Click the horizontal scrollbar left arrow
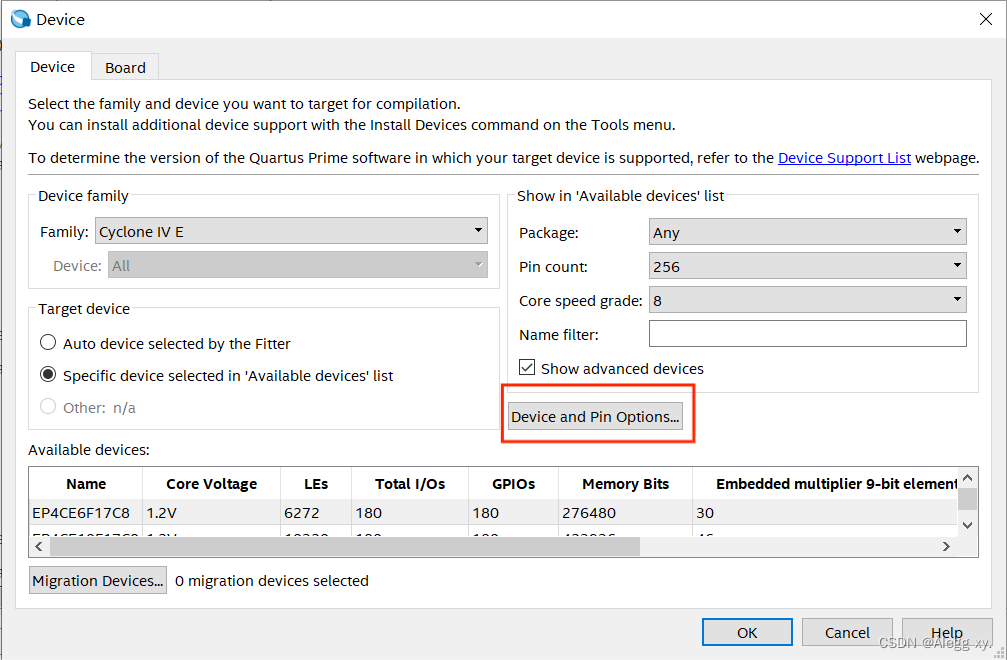The height and width of the screenshot is (660, 1007). tap(39, 546)
